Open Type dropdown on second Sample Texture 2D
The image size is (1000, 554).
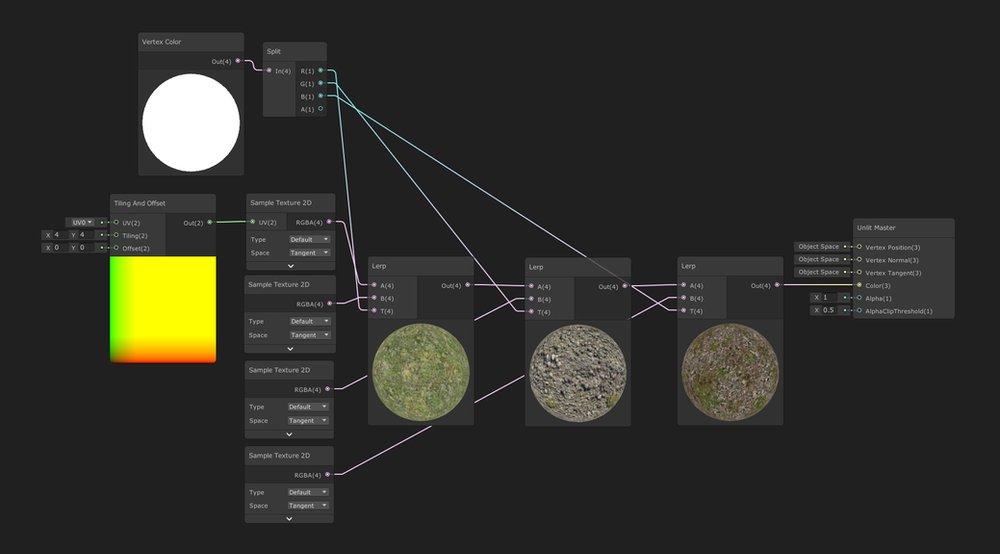click(309, 321)
